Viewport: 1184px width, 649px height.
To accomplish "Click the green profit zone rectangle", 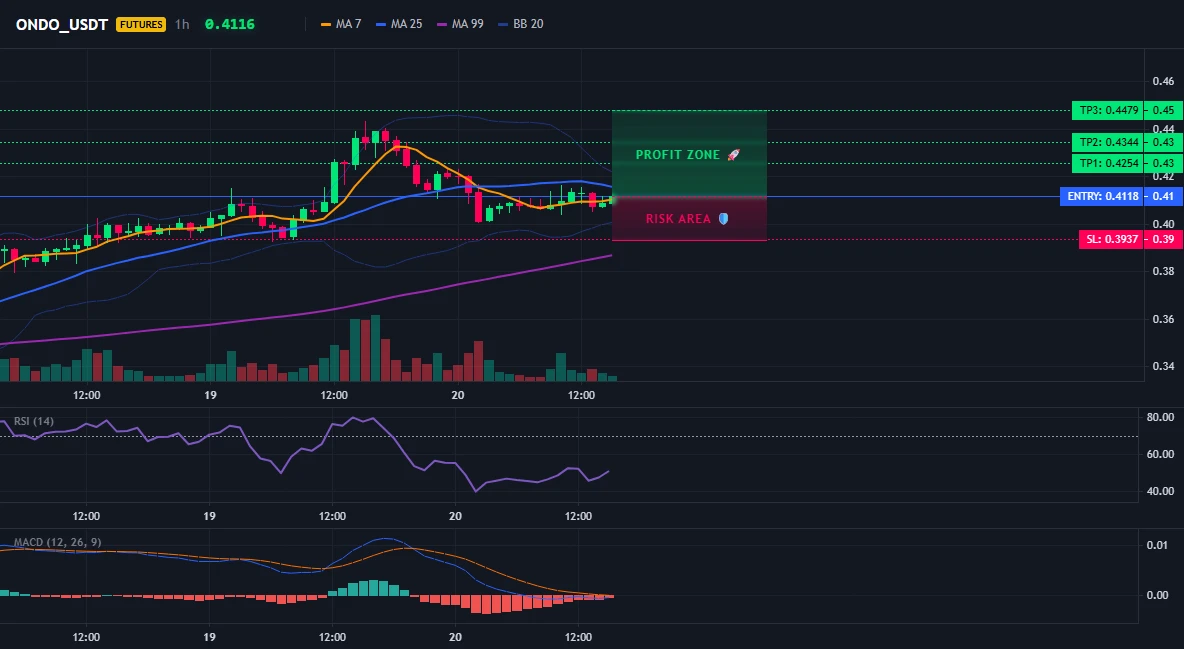I will (689, 153).
